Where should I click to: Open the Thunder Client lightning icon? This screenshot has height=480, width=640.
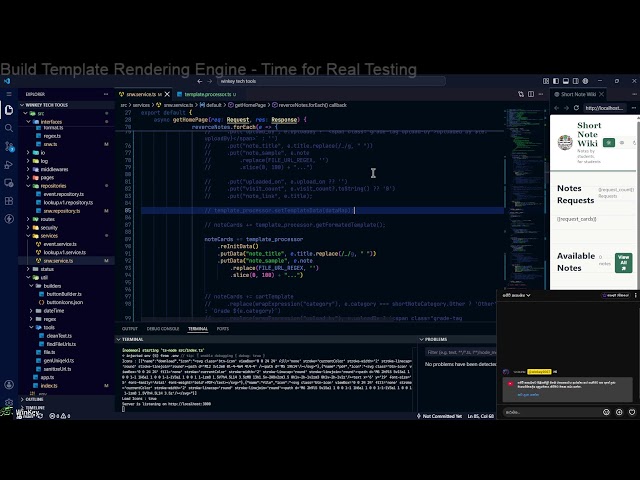pos(9,219)
